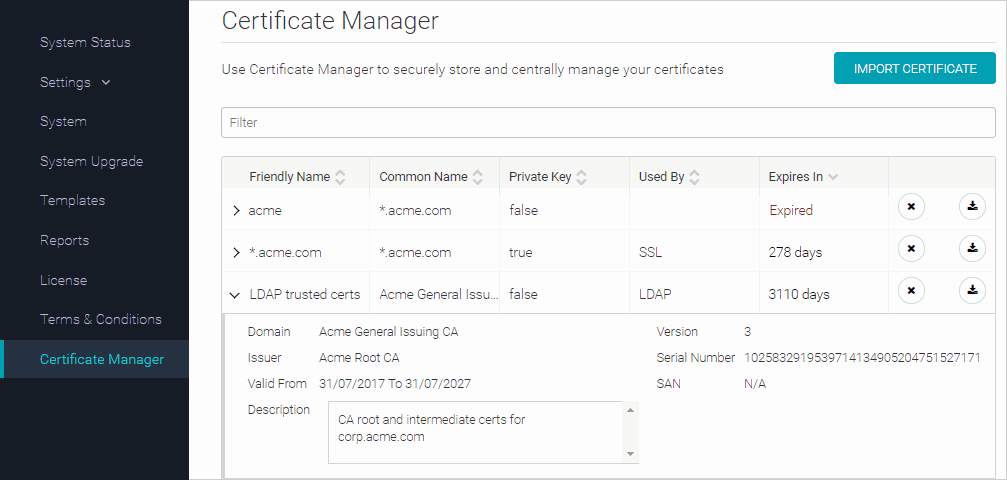This screenshot has width=1007, height=480.
Task: Open System Status in the sidebar
Action: click(x=85, y=42)
